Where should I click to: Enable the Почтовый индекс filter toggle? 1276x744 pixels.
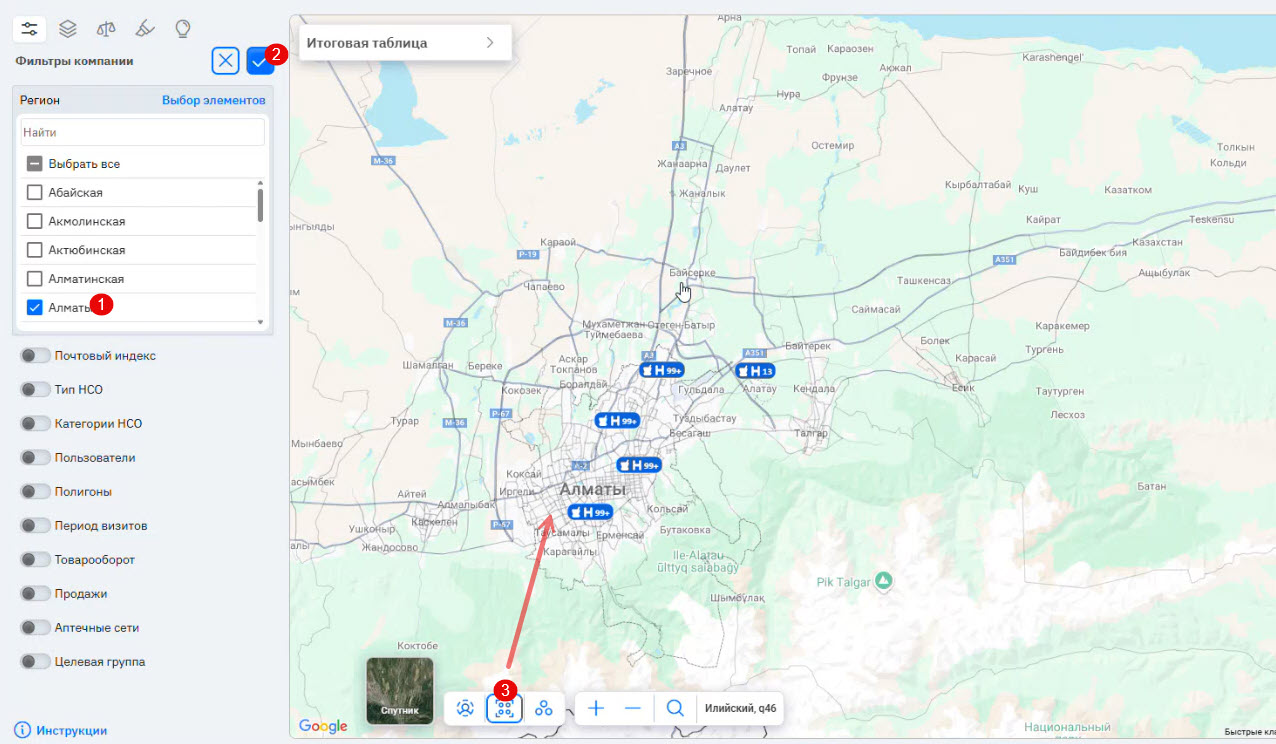(35, 355)
